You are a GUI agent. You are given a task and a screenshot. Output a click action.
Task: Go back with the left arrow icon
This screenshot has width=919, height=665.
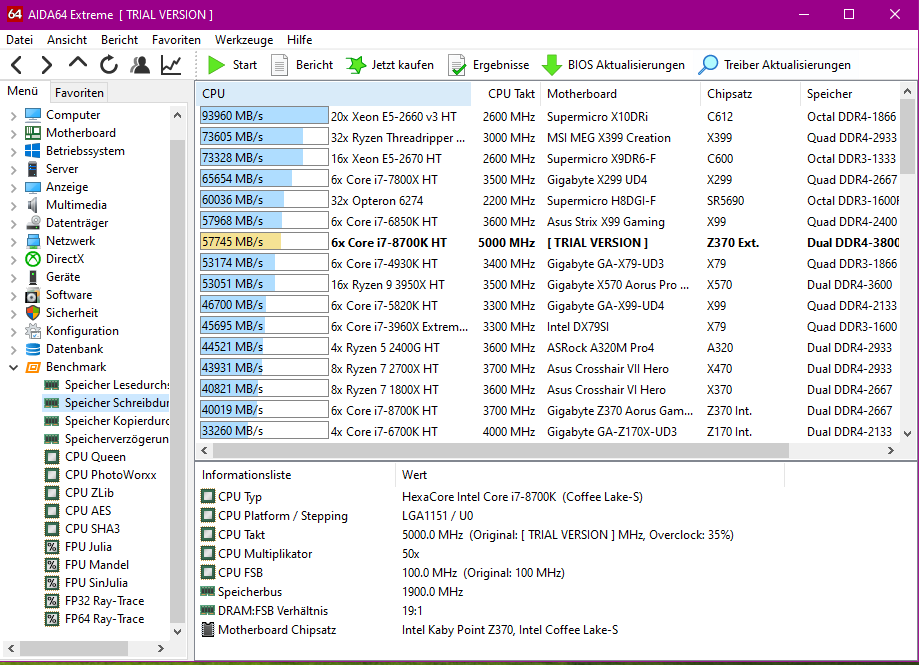(x=16, y=65)
